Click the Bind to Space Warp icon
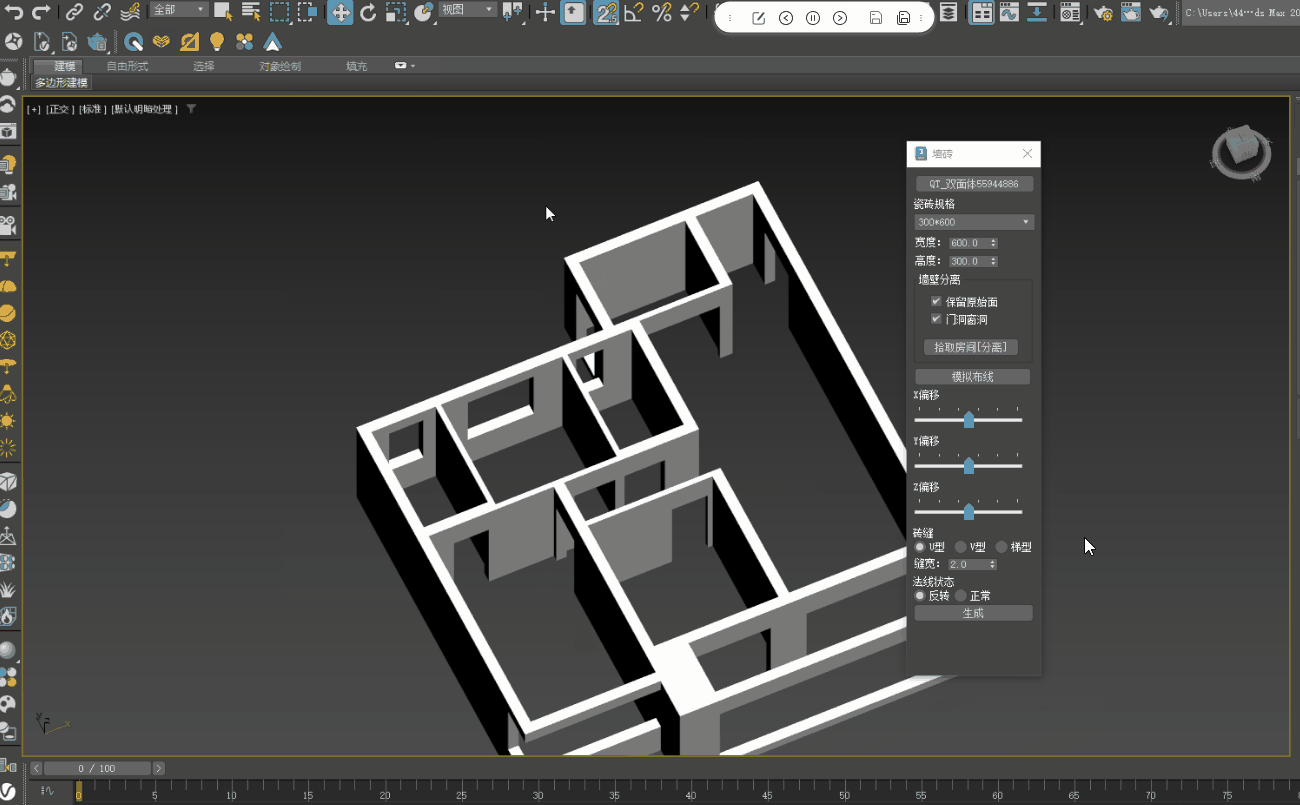The image size is (1300, 805). coord(130,12)
